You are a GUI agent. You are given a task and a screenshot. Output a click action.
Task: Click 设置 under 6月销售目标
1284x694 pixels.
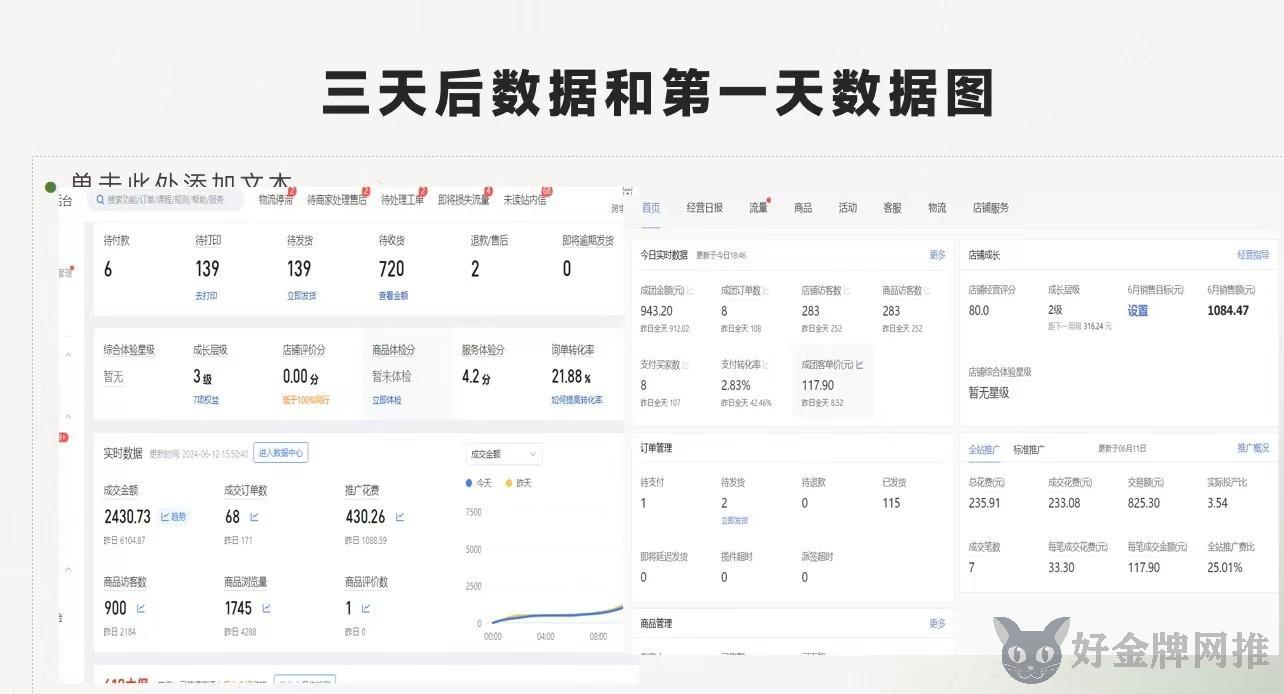click(1138, 311)
